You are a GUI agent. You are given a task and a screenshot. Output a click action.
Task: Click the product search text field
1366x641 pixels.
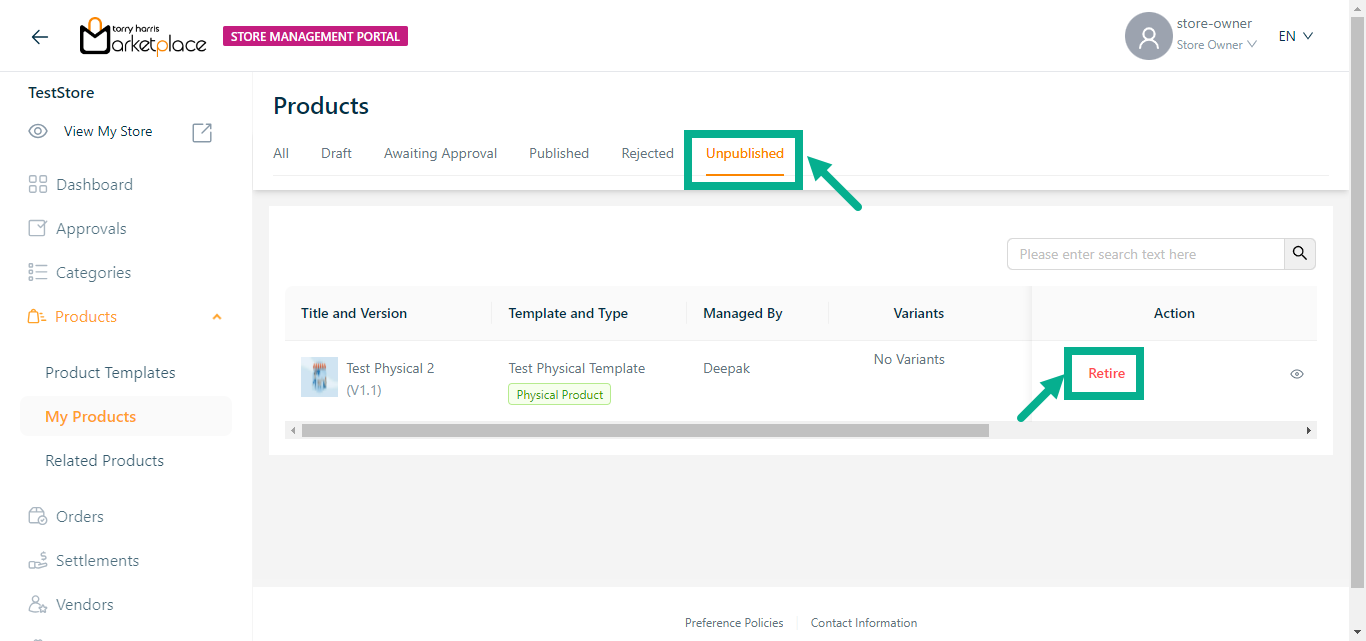1145,254
